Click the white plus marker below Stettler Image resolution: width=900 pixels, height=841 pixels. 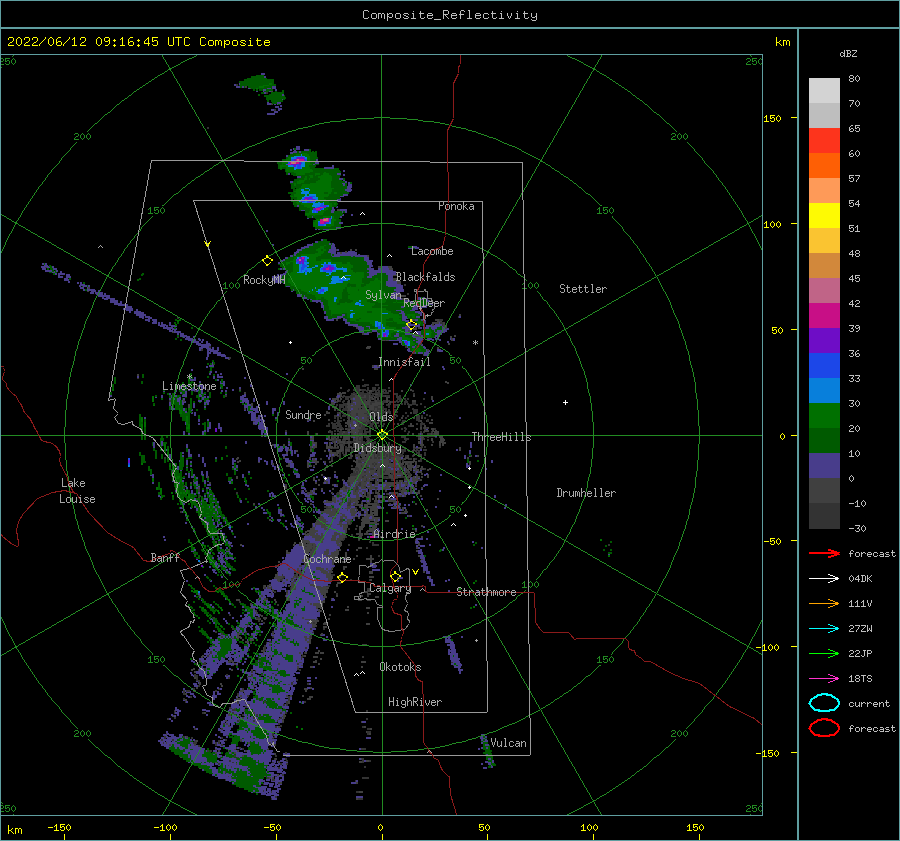565,402
